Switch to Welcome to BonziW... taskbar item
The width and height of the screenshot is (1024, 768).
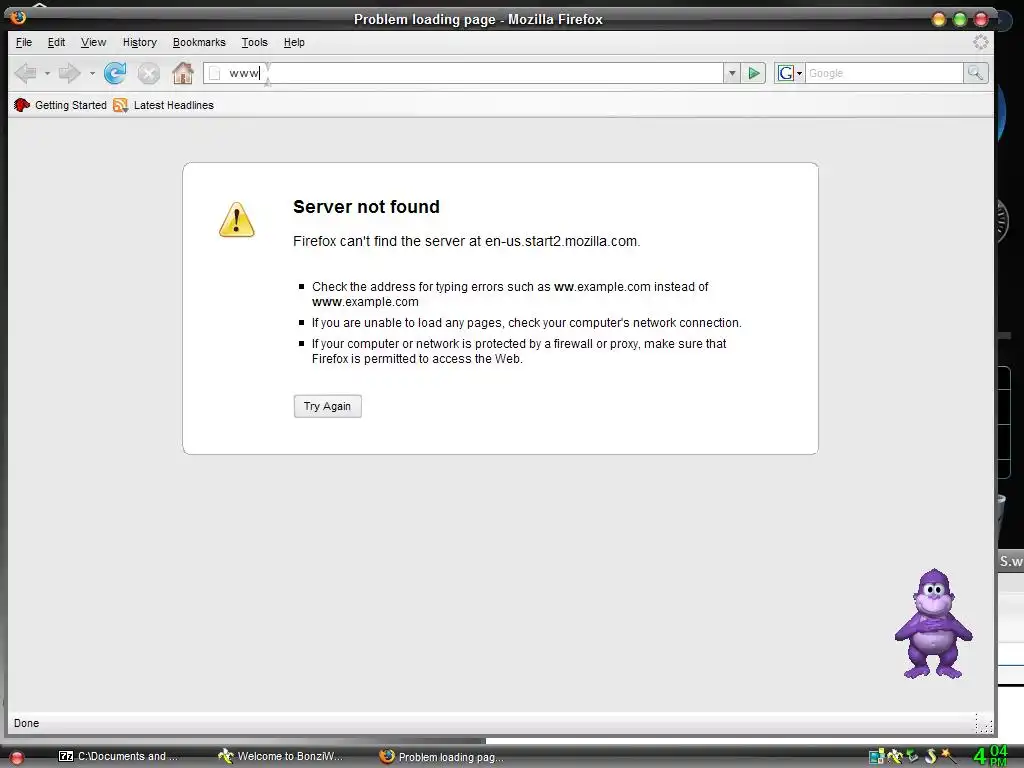[x=281, y=756]
